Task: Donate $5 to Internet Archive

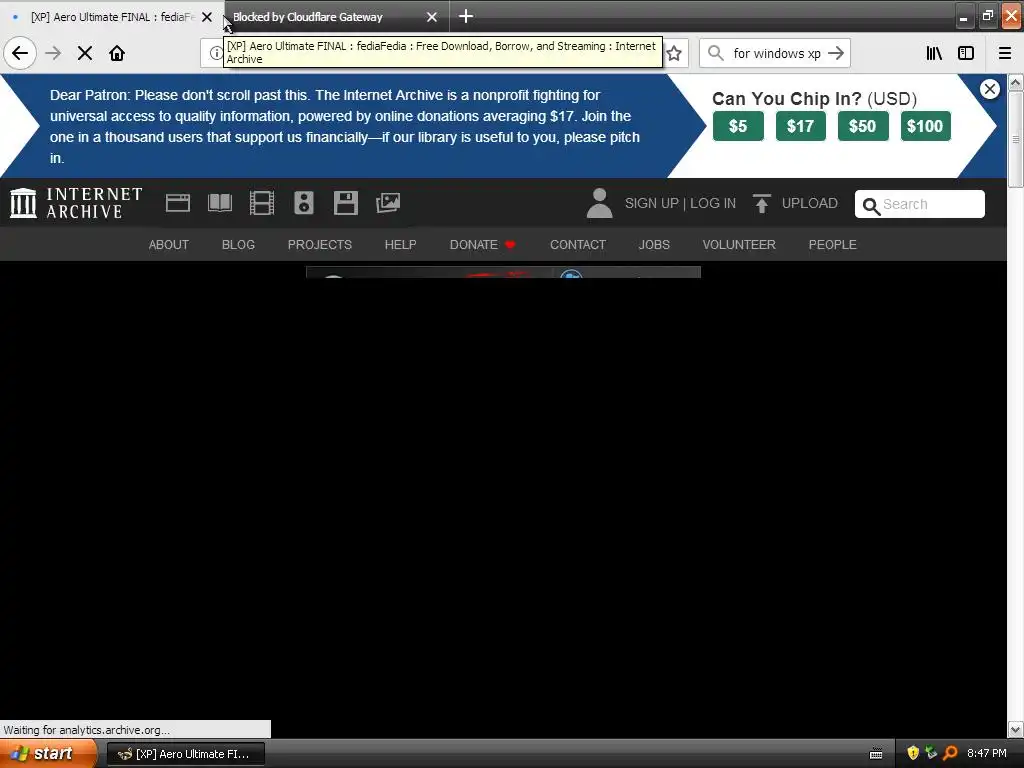Action: click(x=738, y=126)
